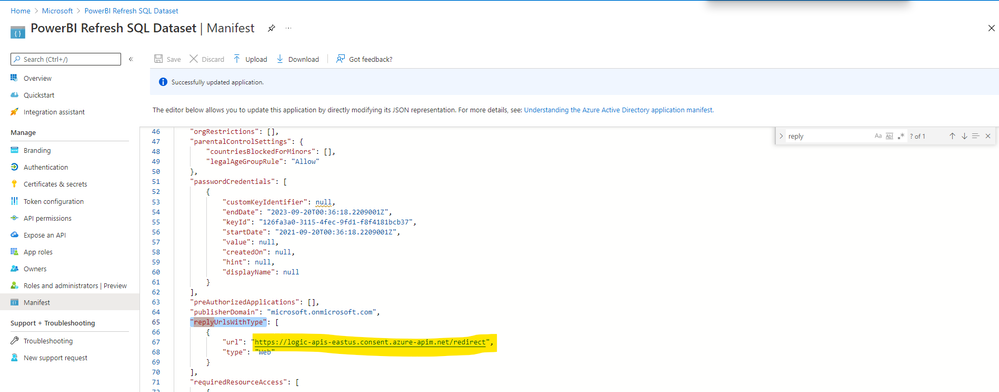999x392 pixels.
Task: Focus the Search (Ctrl+/) box
Action: [66, 59]
